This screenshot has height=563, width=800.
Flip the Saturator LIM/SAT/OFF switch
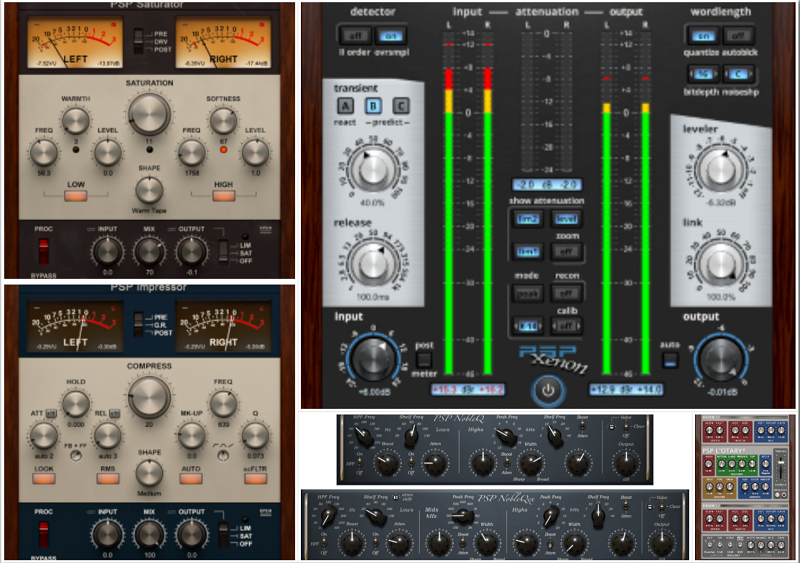click(x=223, y=252)
